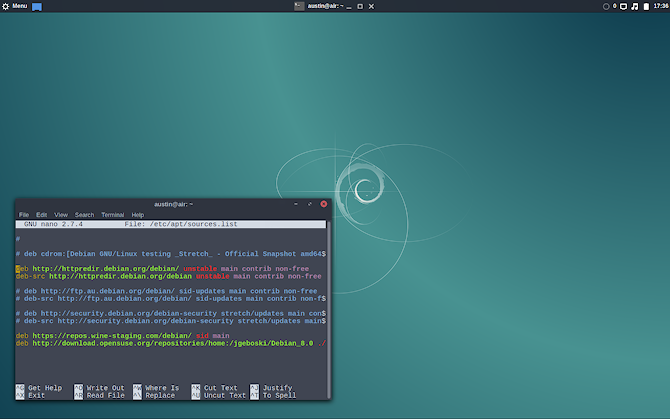Click the 'Get Help' shortcut in nano
This screenshot has width=670, height=419.
click(x=45, y=388)
